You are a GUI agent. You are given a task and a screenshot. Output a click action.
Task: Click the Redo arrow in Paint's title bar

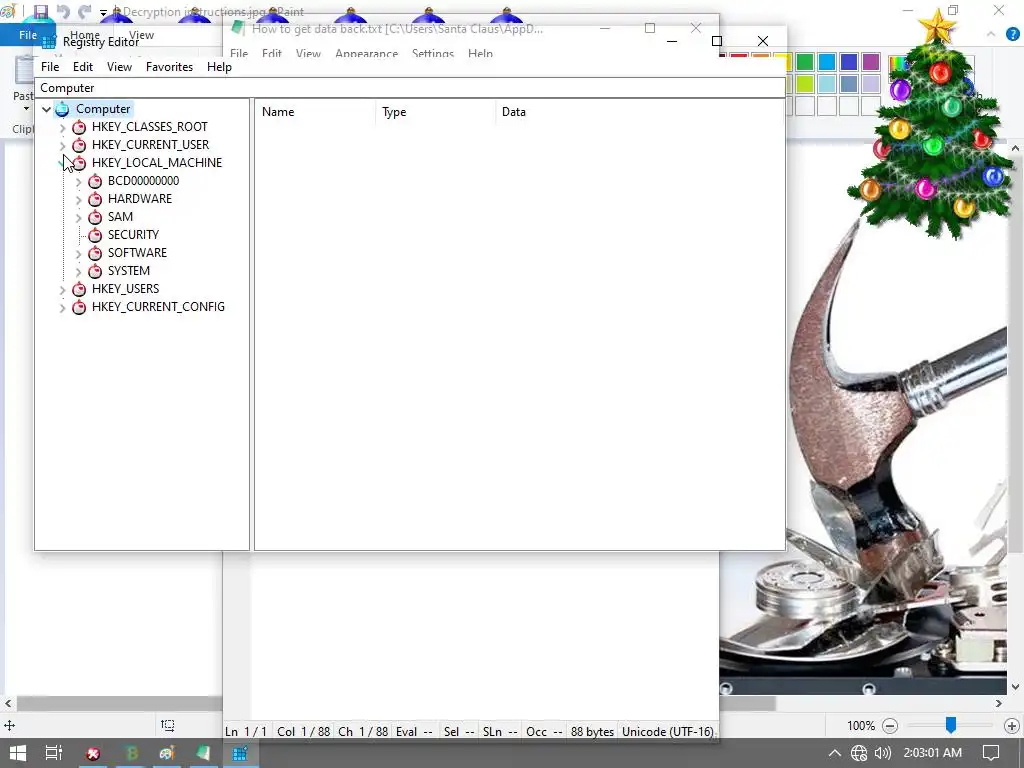click(84, 12)
